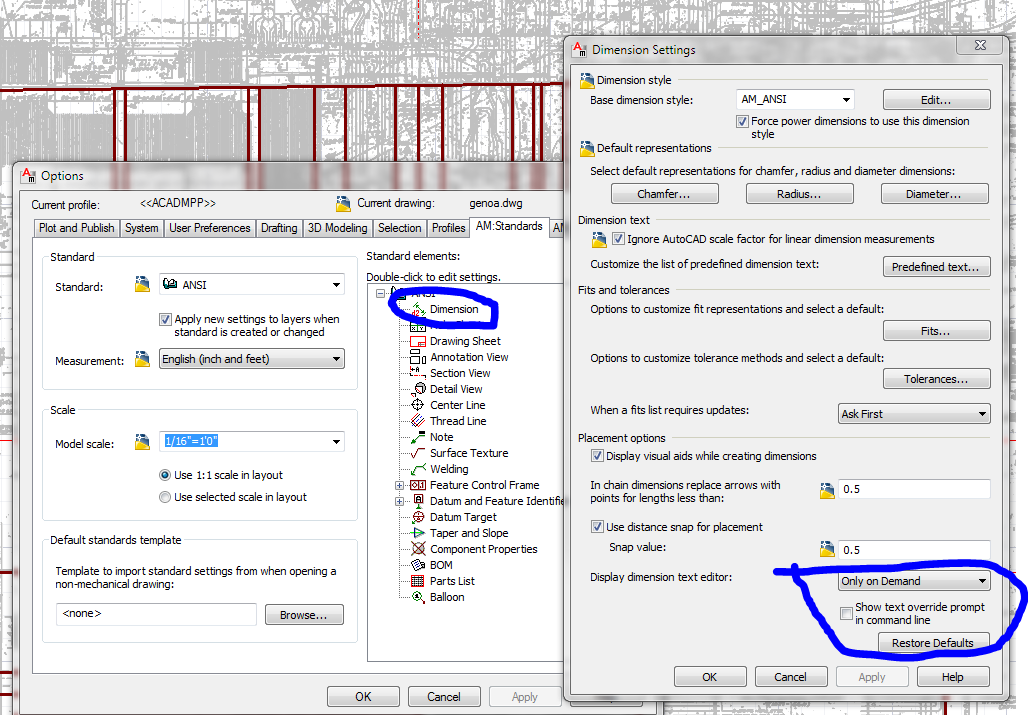
Task: Toggle Force power dimensions checkbox
Action: [x=742, y=121]
